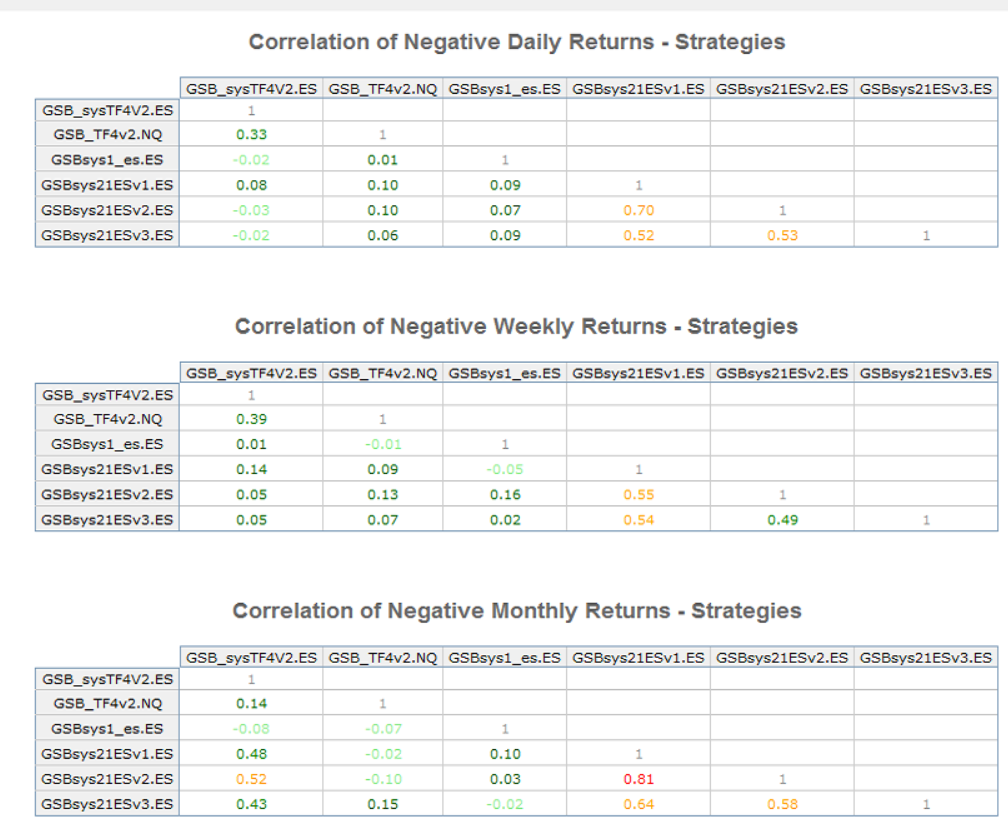
Task: Click the 0.43 monthly correlation value
Action: (251, 804)
